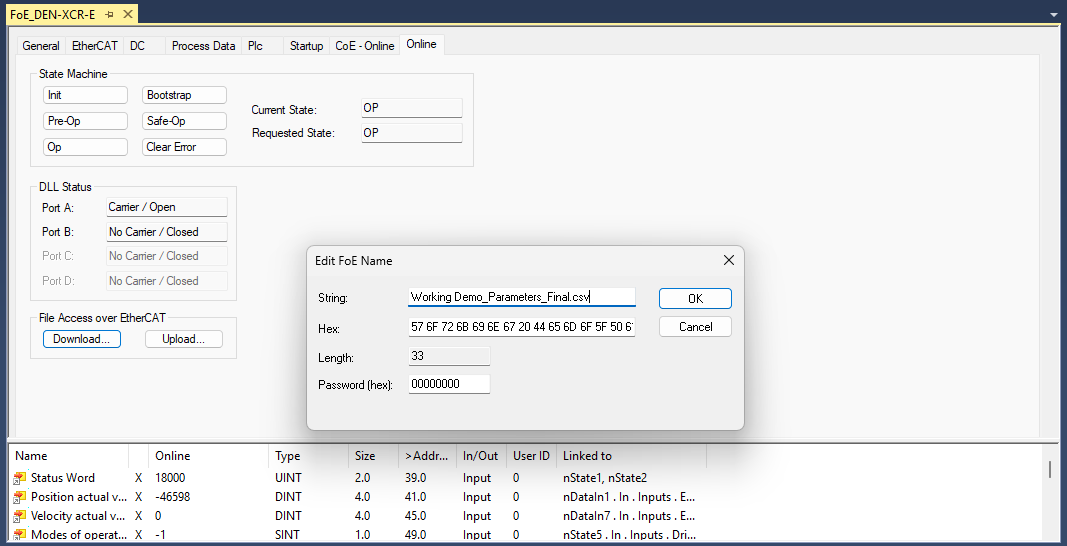Close the FoE_DEN-XCR-E document tab
This screenshot has height=546, width=1067.
(127, 14)
